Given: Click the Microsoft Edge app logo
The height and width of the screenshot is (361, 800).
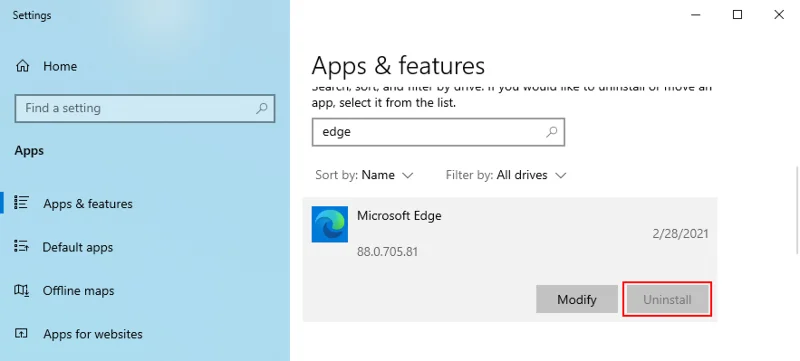Looking at the screenshot, I should [330, 224].
